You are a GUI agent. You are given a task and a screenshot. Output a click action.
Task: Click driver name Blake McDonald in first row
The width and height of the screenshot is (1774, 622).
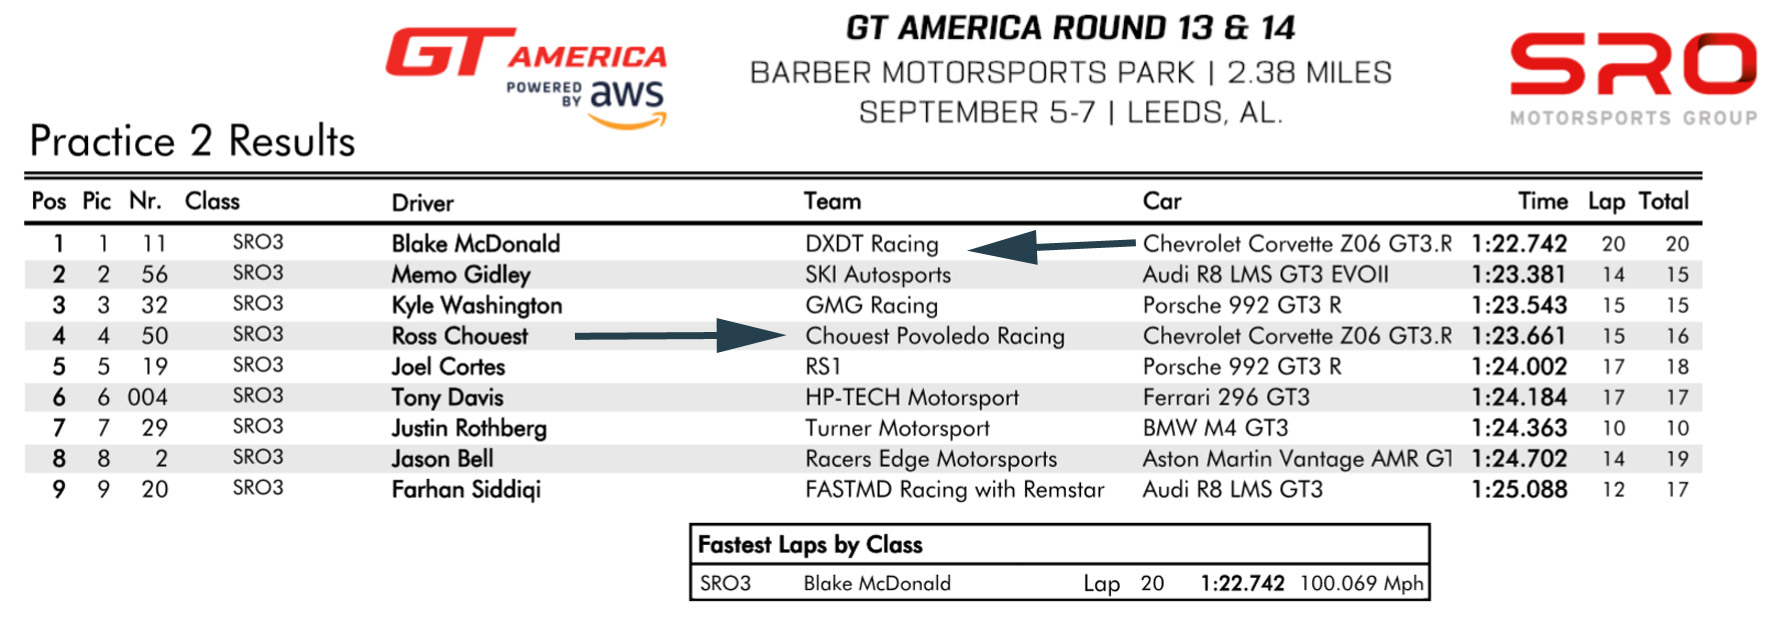475,244
